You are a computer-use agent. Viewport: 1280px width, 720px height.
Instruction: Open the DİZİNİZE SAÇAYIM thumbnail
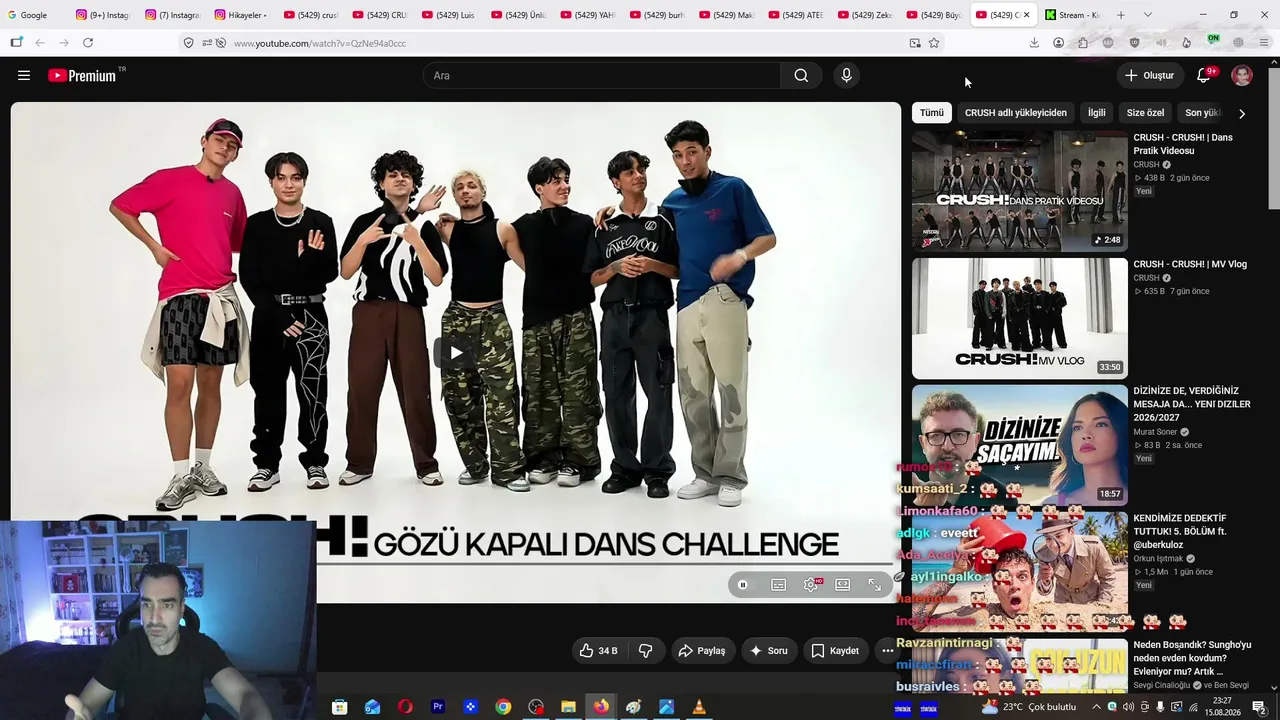[1019, 445]
